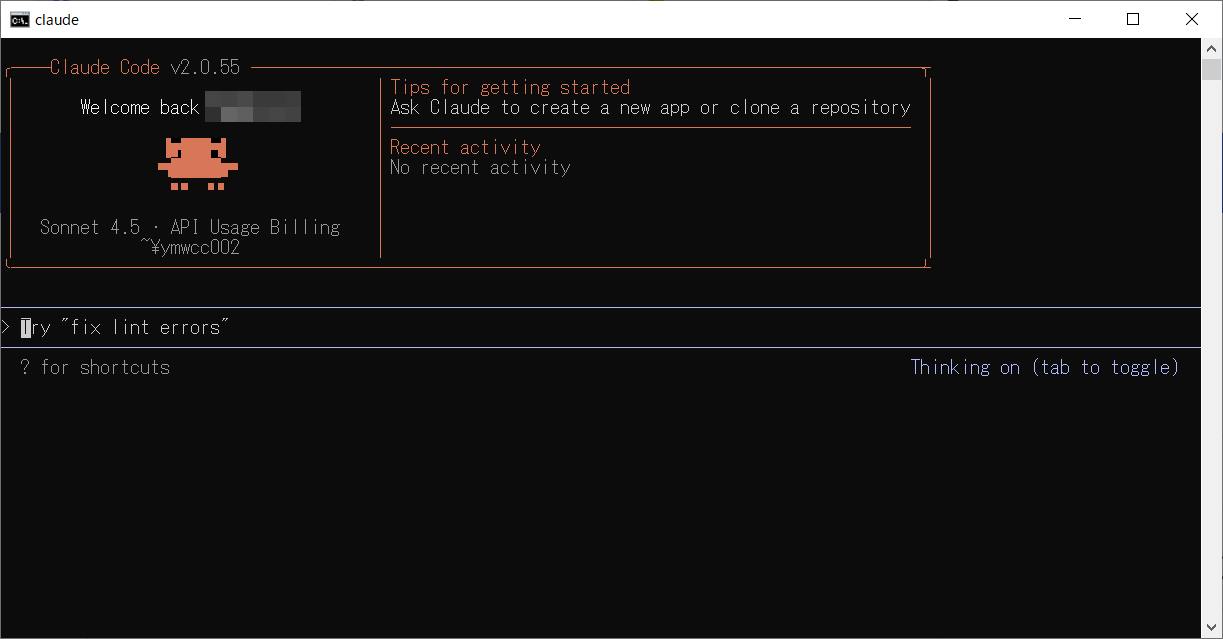Click the "Recent activity" heading
The image size is (1223, 639).
pyautogui.click(x=465, y=147)
